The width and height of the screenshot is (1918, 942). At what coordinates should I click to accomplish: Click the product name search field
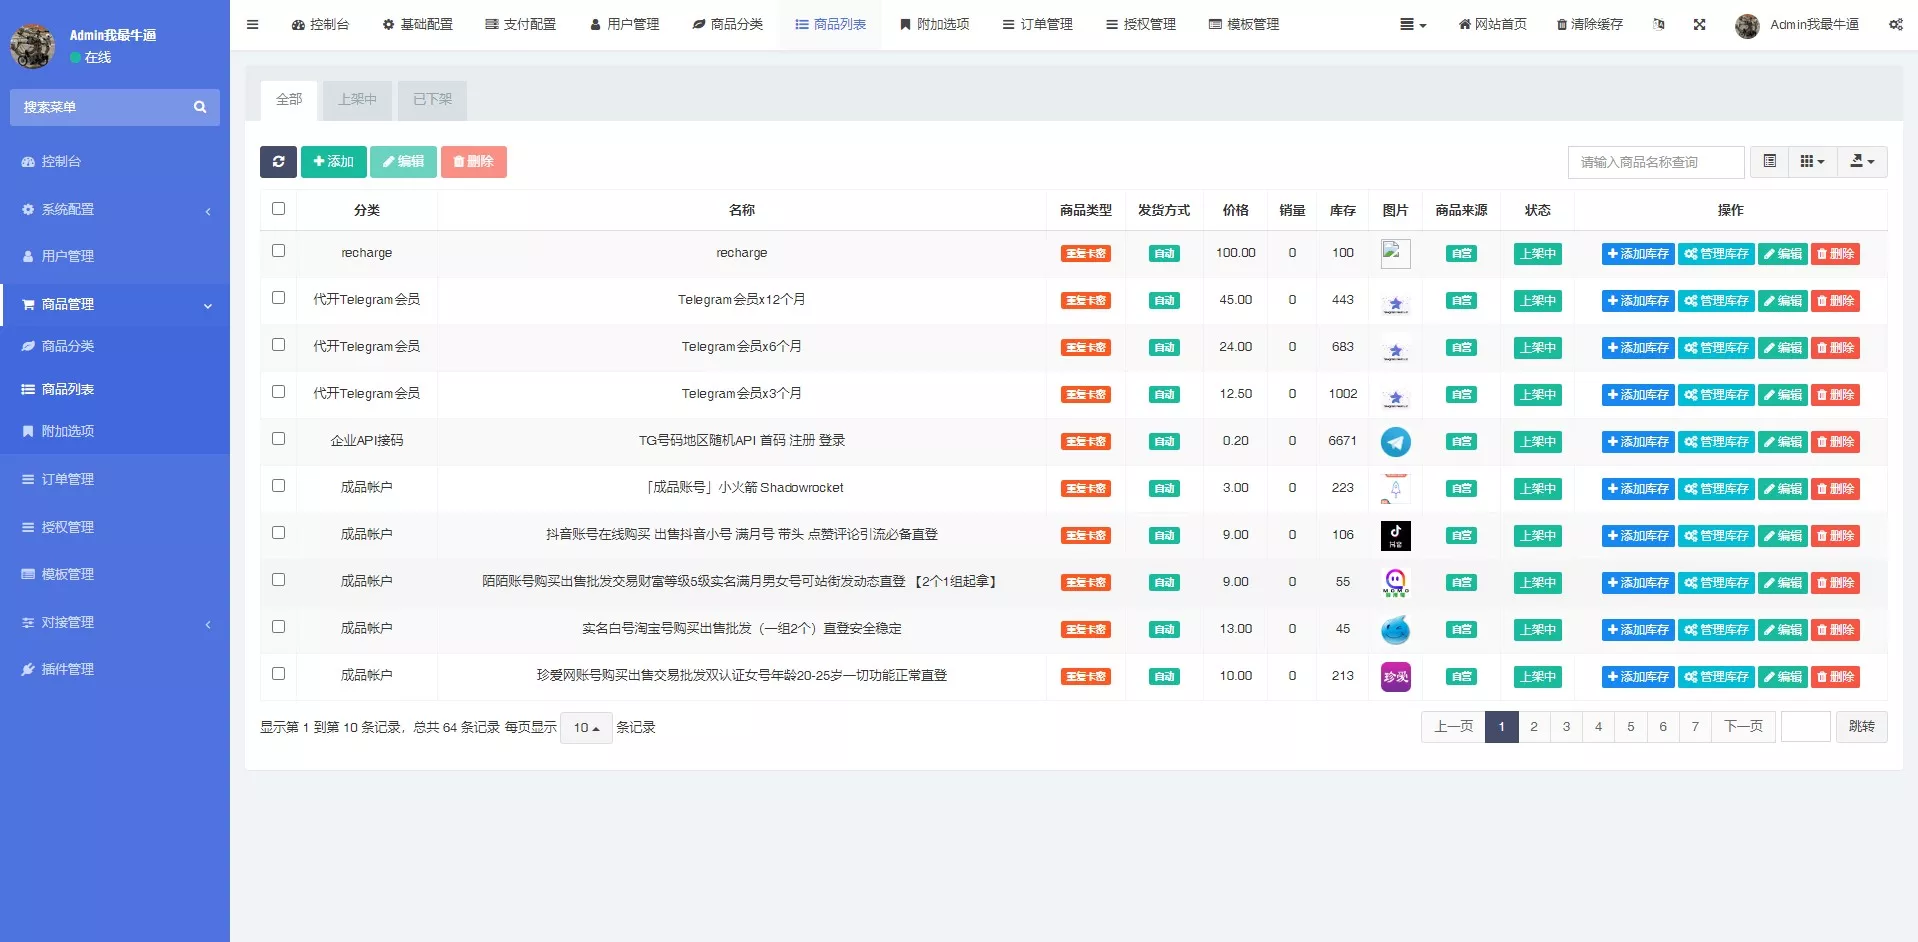click(1655, 162)
